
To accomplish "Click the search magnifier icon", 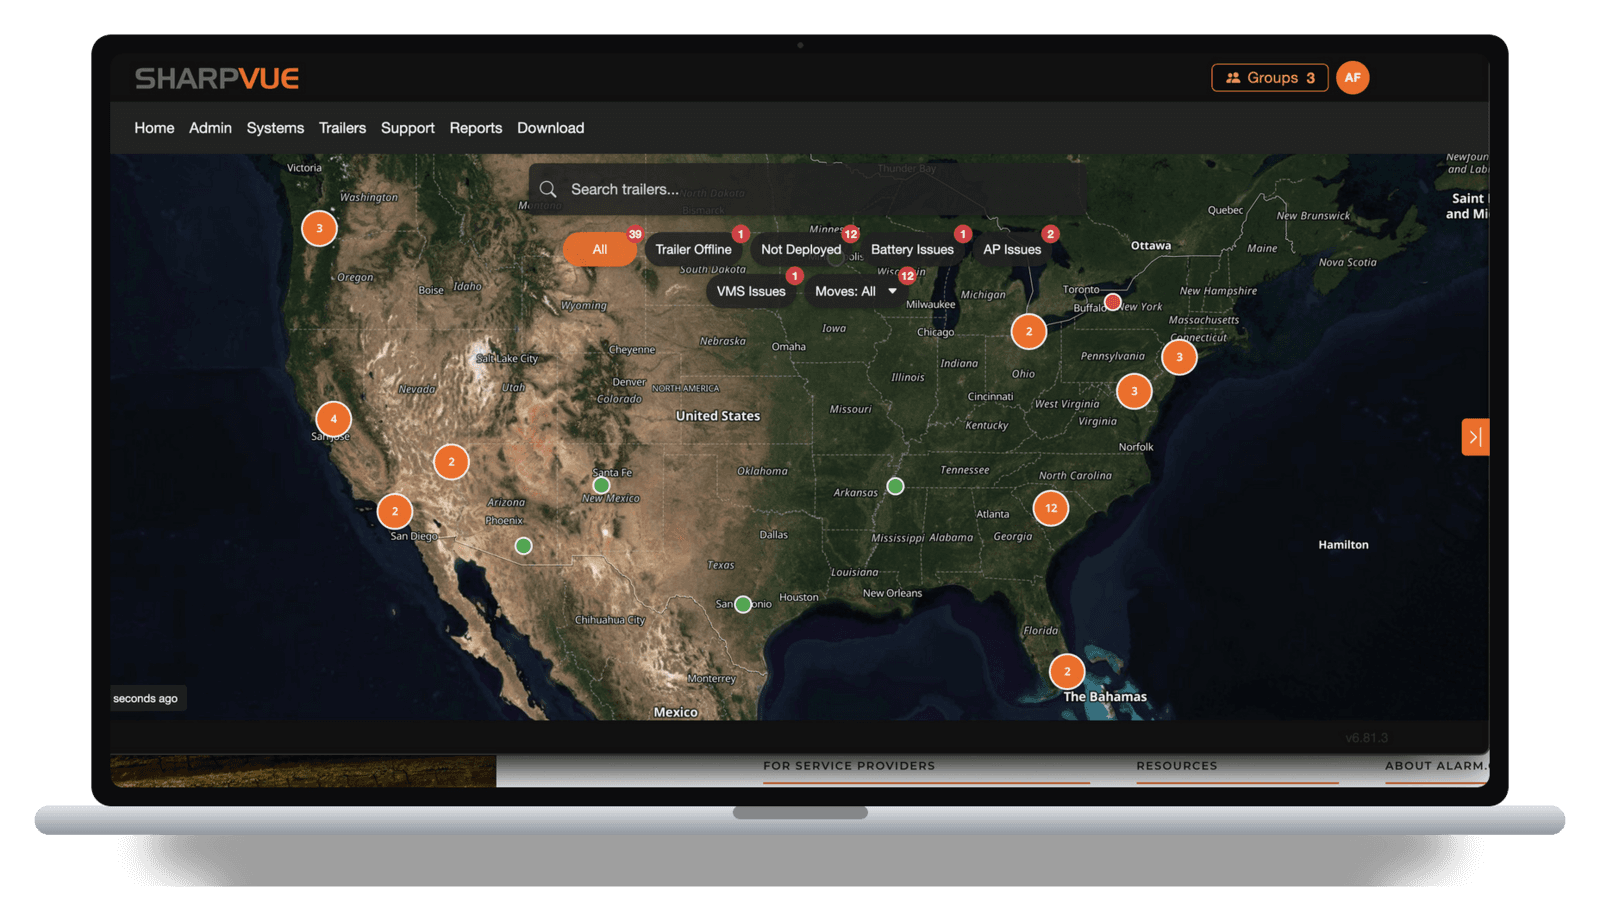I will click(x=548, y=189).
